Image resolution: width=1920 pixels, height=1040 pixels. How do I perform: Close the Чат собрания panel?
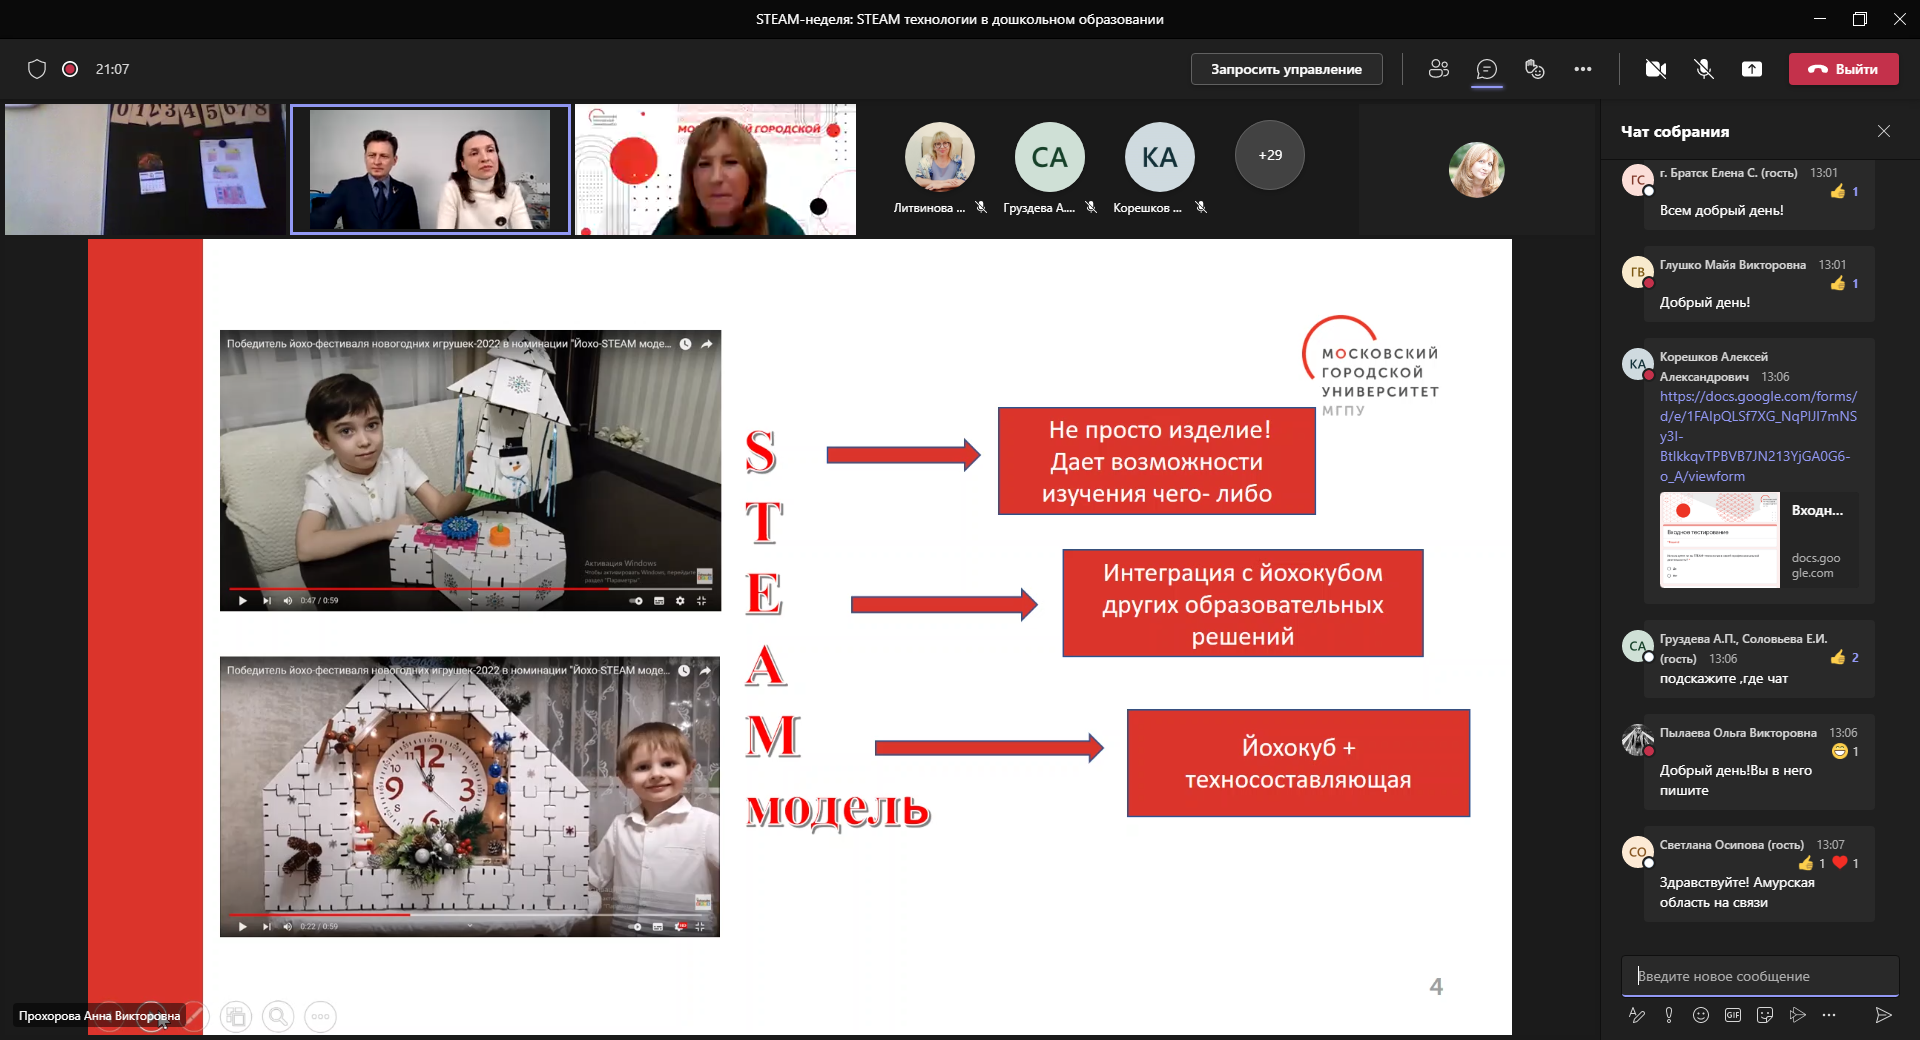tap(1884, 131)
